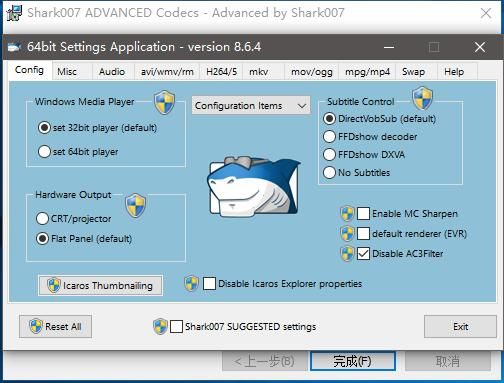Tick the Shark007 SUGGESTED settings checkbox

(176, 327)
